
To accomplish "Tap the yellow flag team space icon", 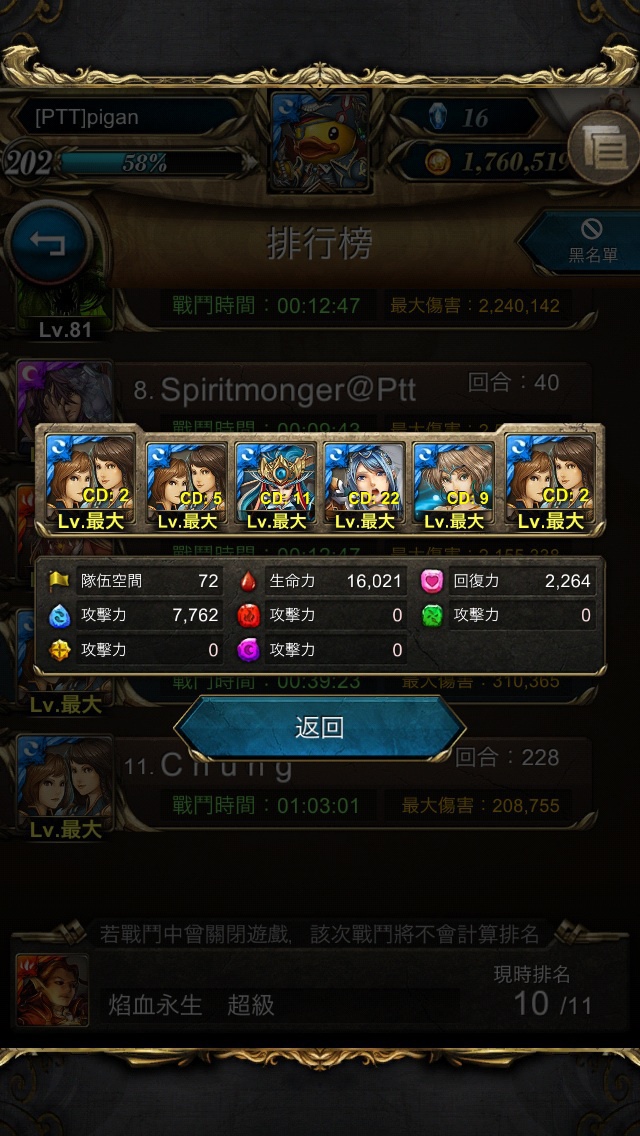I will point(59,581).
